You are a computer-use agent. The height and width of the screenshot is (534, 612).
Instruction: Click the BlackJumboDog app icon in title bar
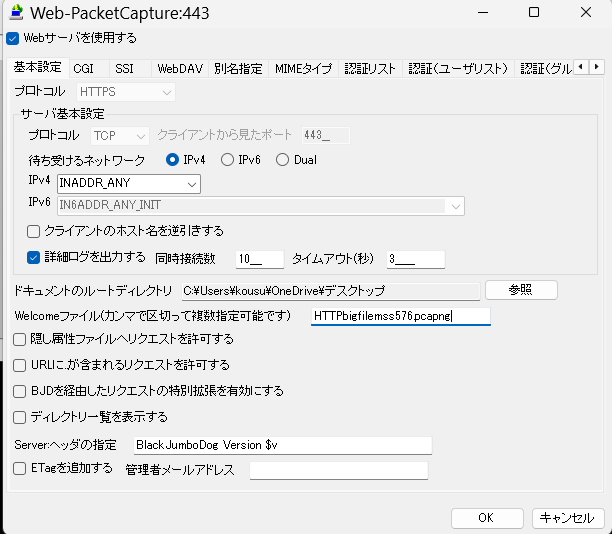[15, 13]
